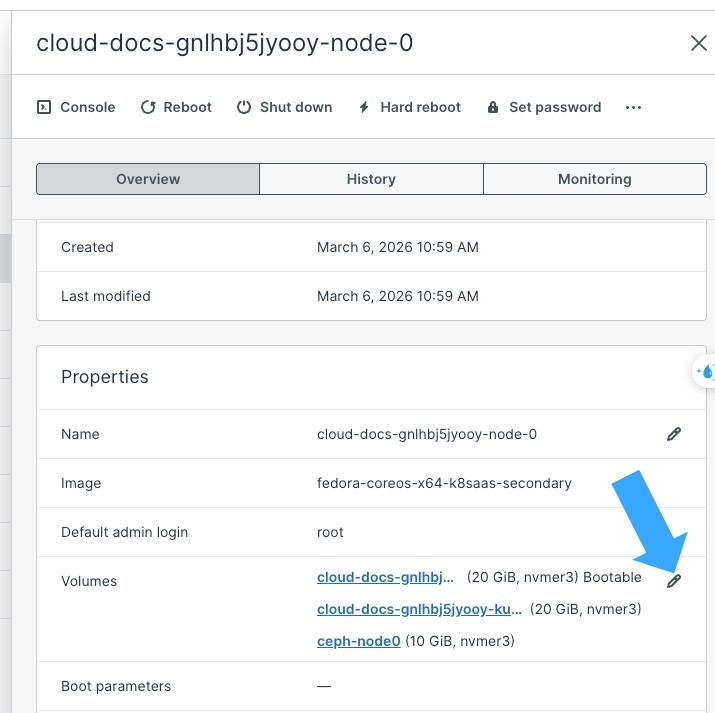The image size is (715, 713).
Task: Switch to the History tab
Action: tap(371, 179)
